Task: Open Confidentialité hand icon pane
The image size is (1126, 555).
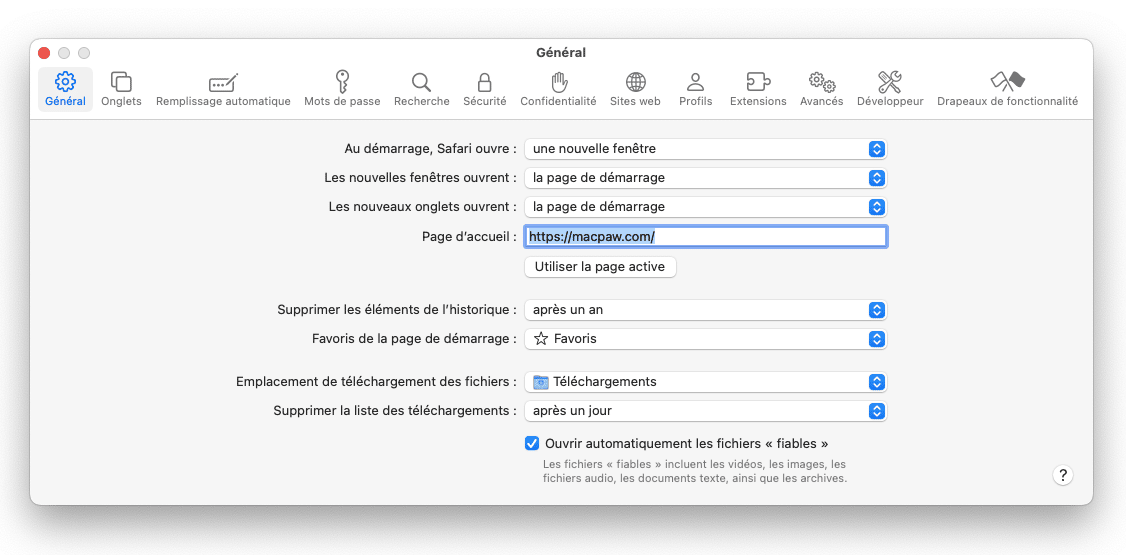Action: click(x=558, y=90)
